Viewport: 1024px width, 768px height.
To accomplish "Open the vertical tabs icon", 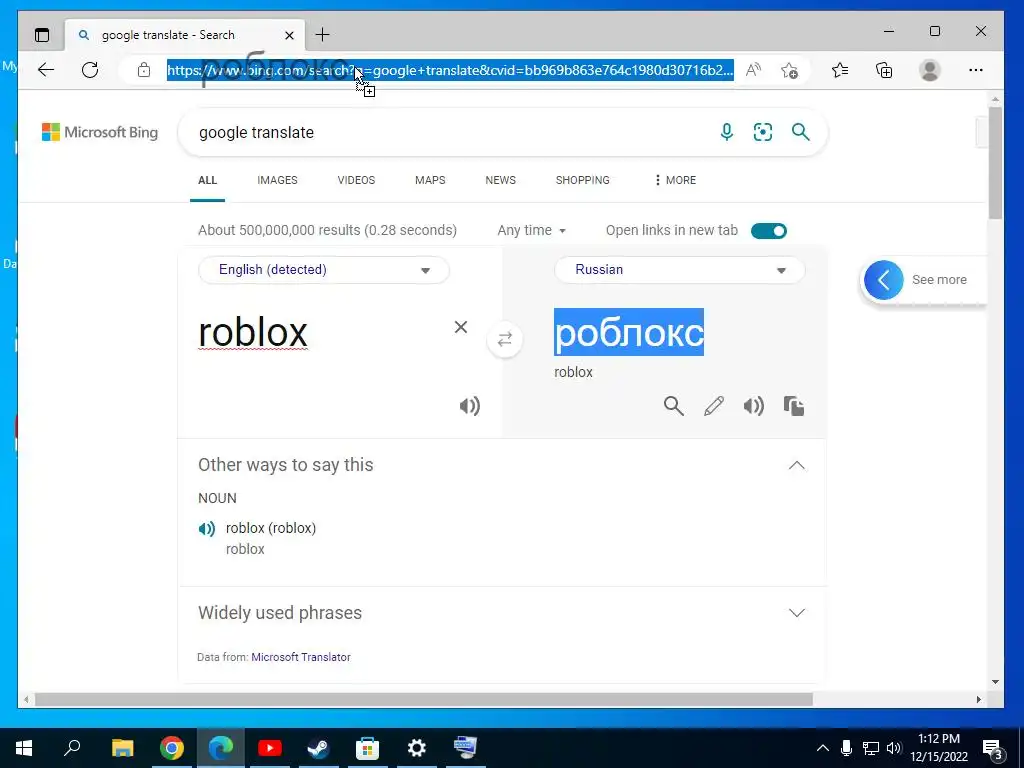I will pyautogui.click(x=42, y=35).
